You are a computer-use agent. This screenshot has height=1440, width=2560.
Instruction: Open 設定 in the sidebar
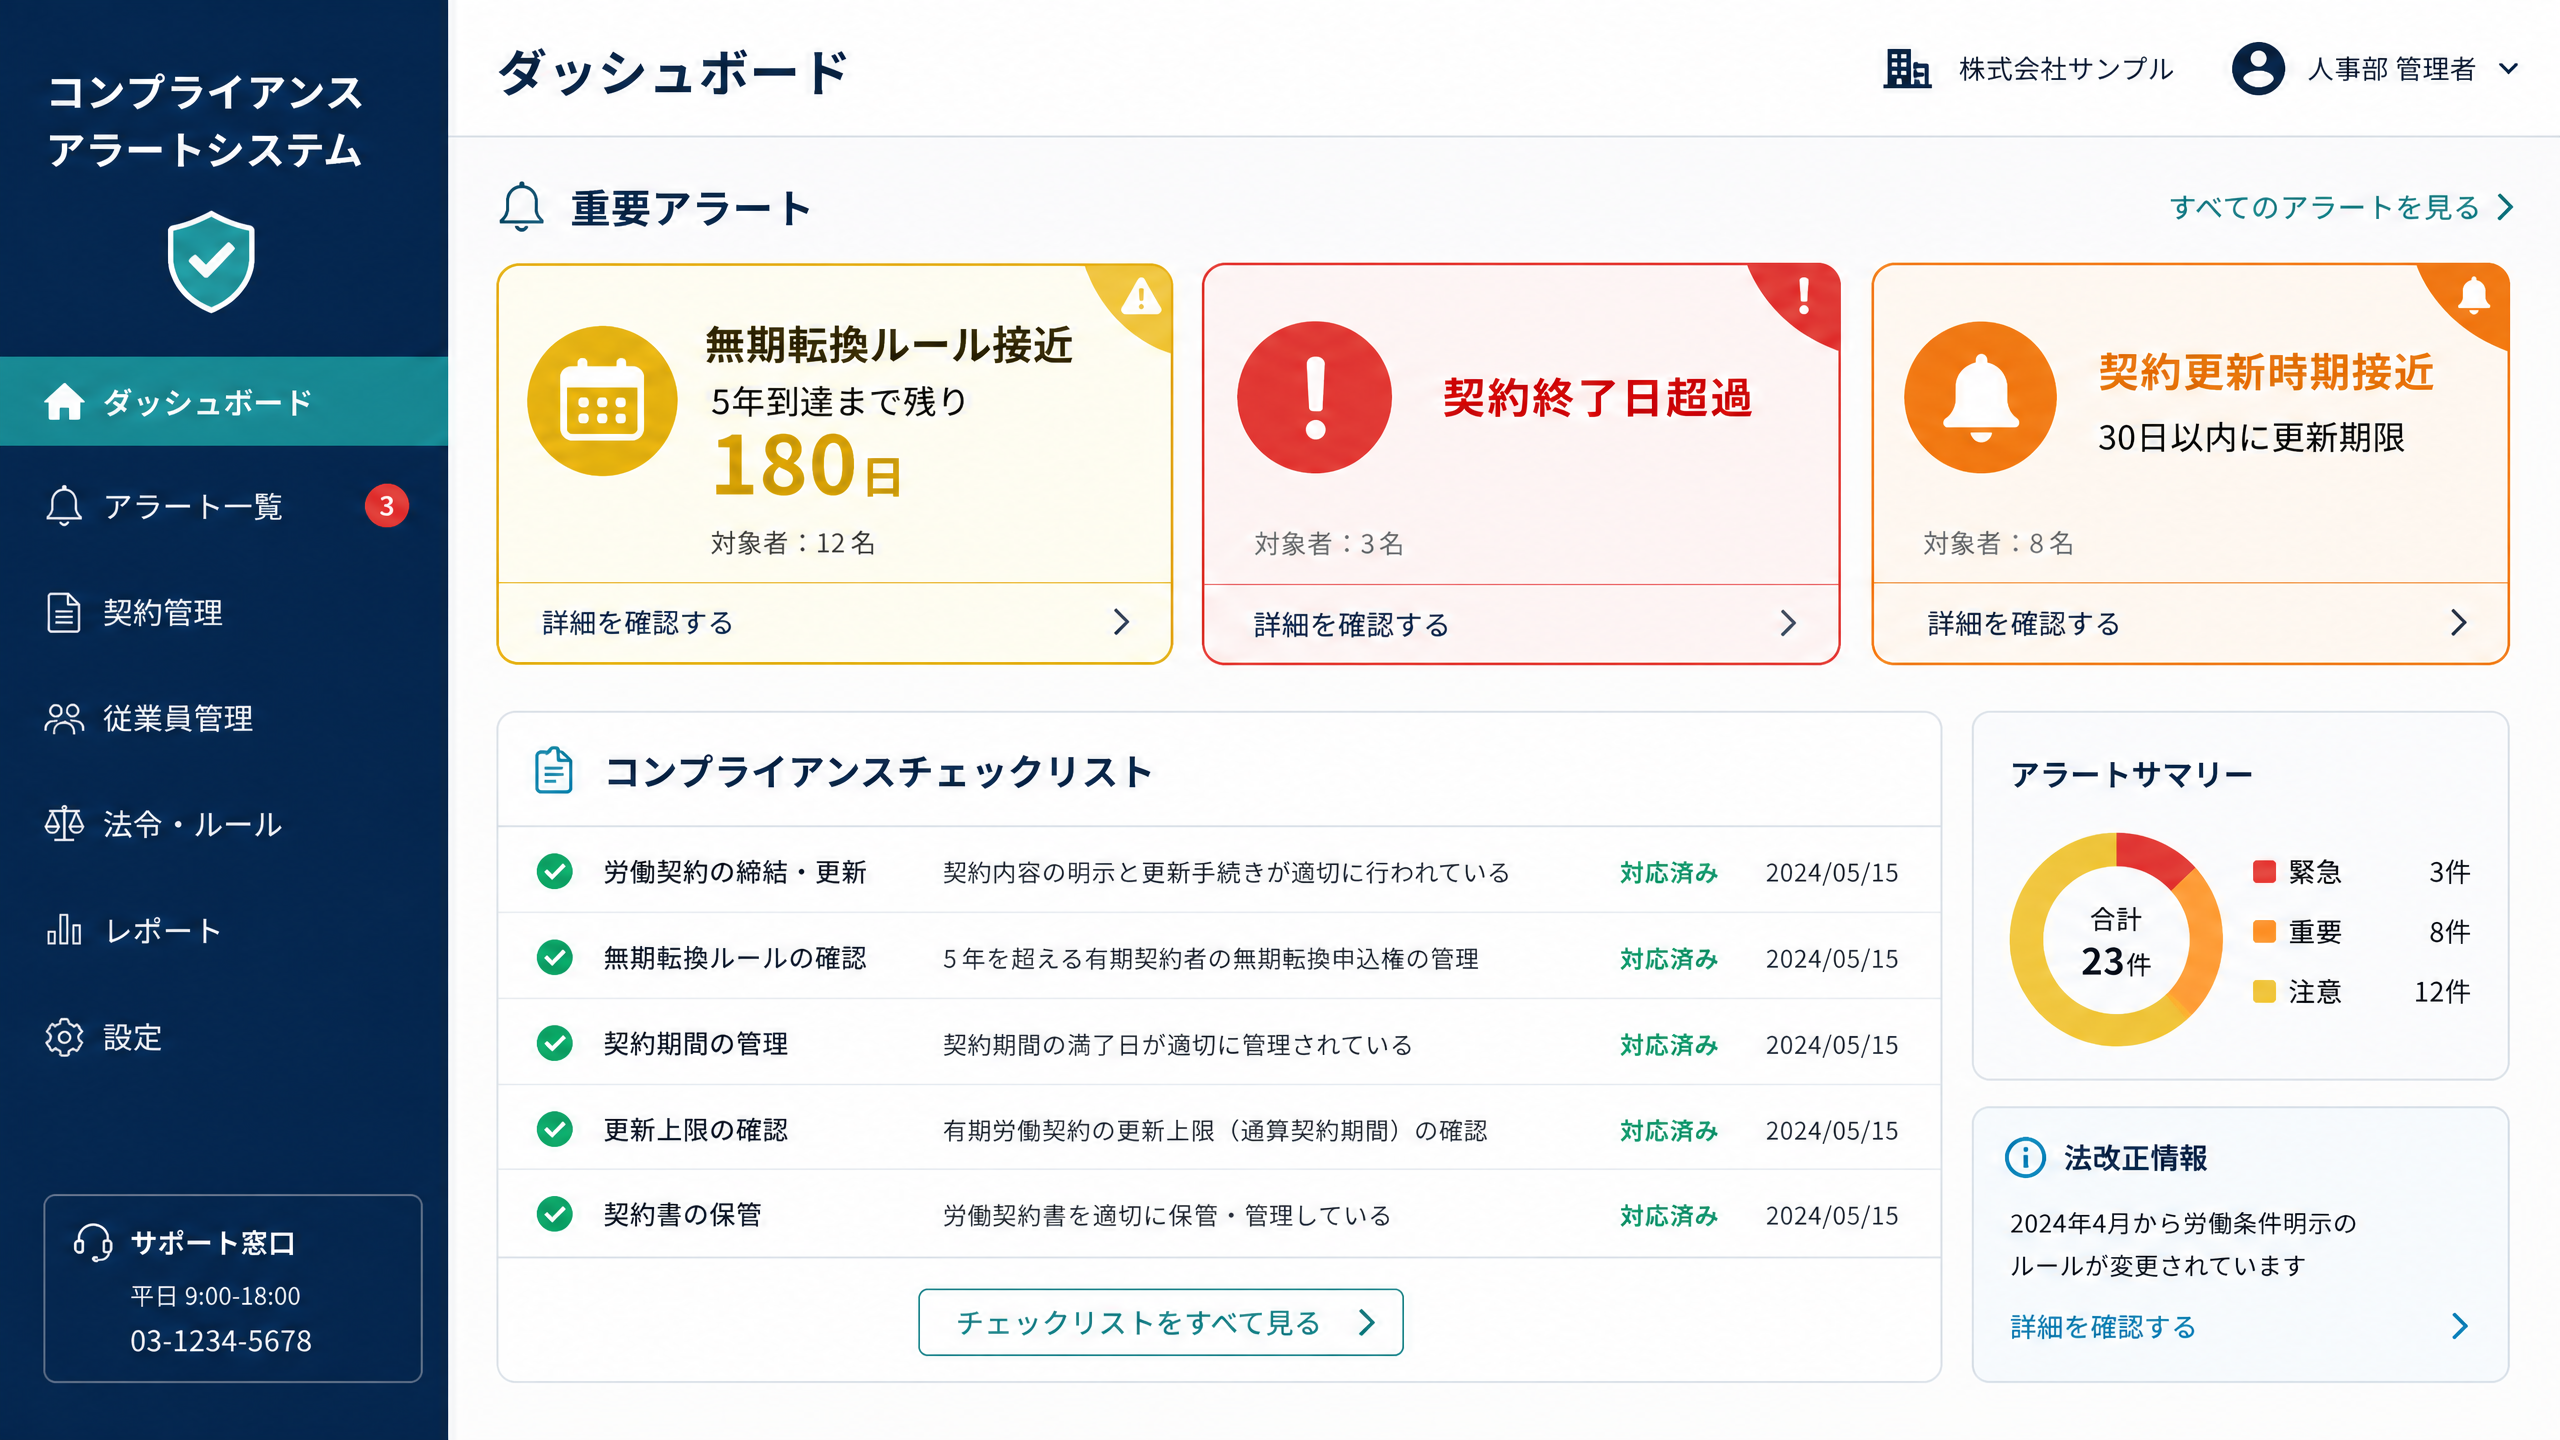(x=224, y=1037)
